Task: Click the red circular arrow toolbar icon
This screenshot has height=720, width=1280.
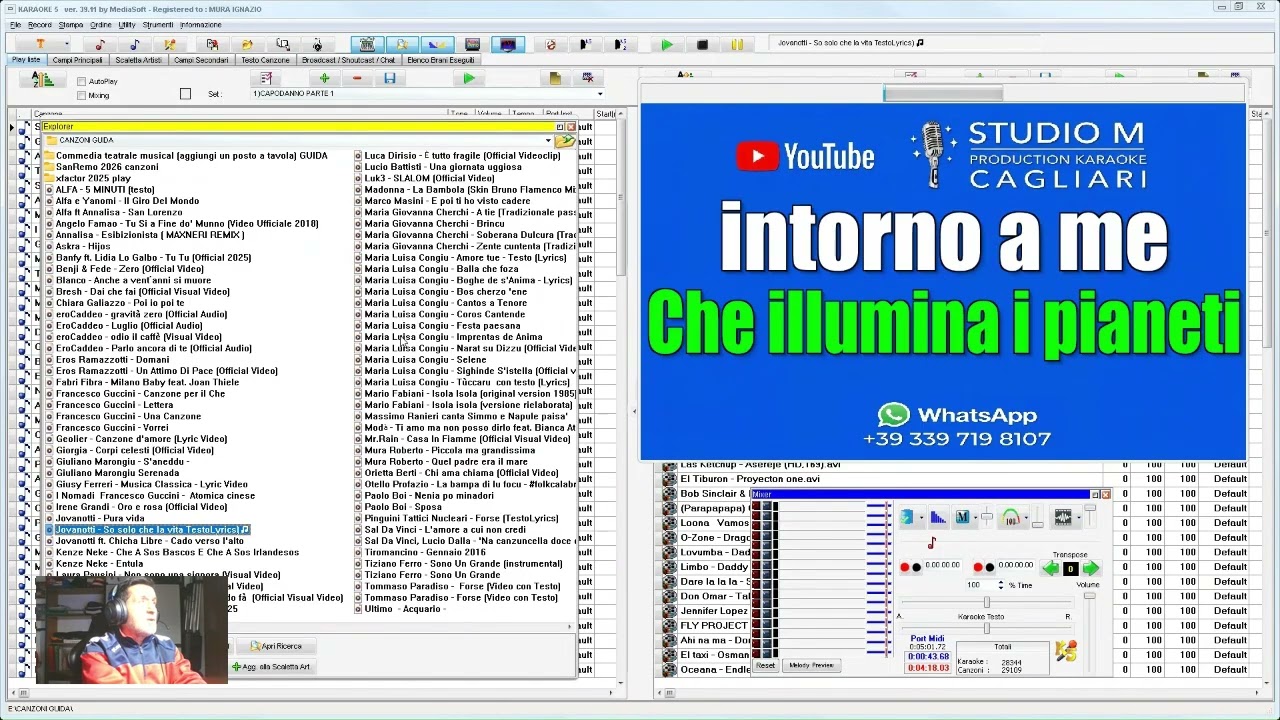Action: coord(550,44)
